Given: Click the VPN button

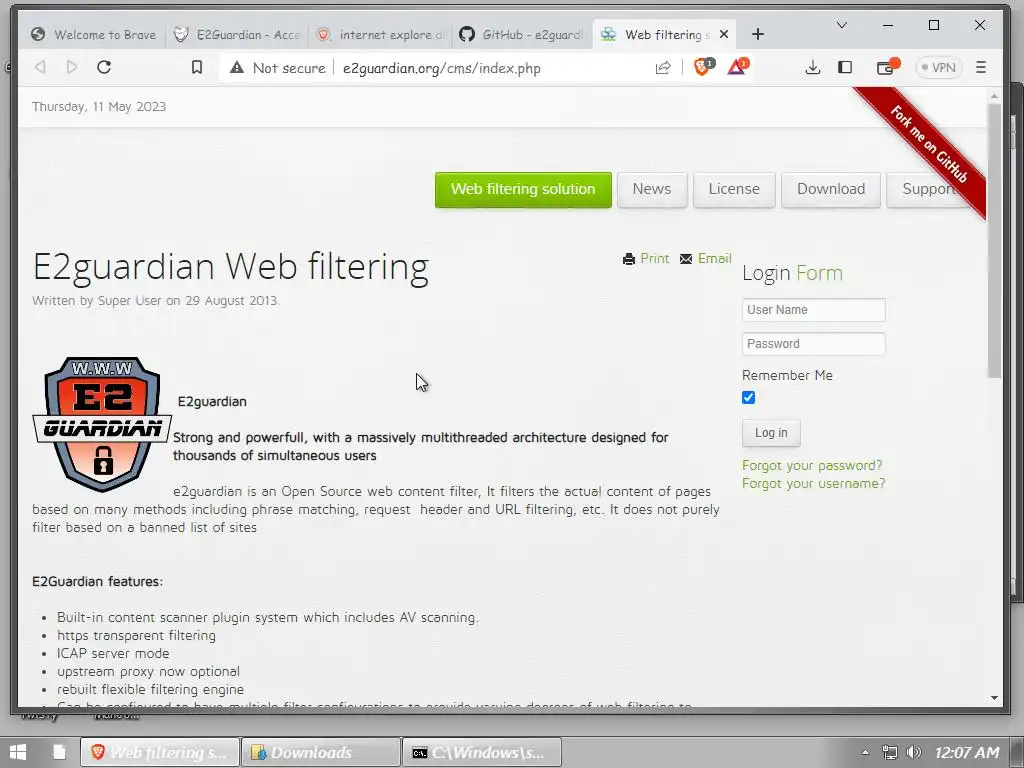Looking at the screenshot, I should [x=938, y=67].
